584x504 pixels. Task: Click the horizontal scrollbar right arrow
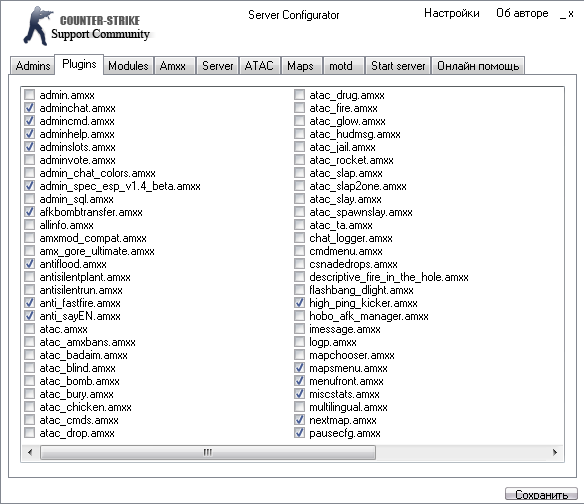point(555,452)
